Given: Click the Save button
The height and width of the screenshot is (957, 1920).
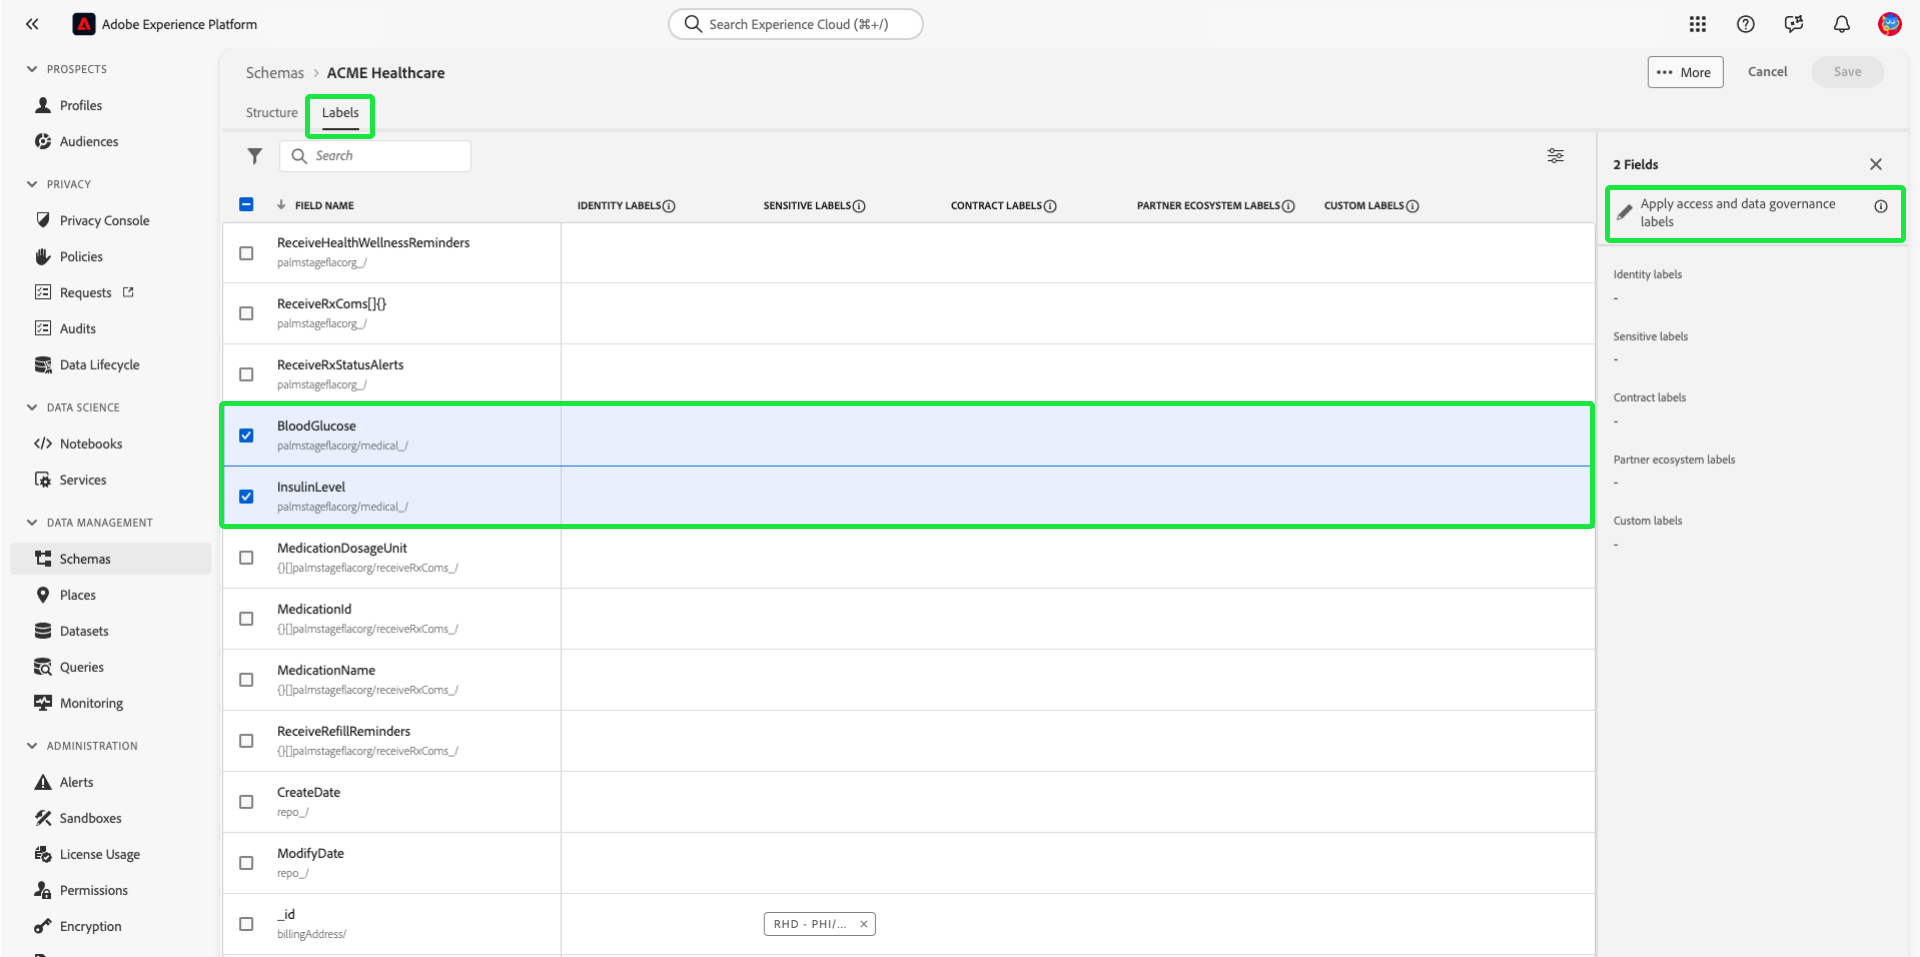Looking at the screenshot, I should pos(1847,72).
